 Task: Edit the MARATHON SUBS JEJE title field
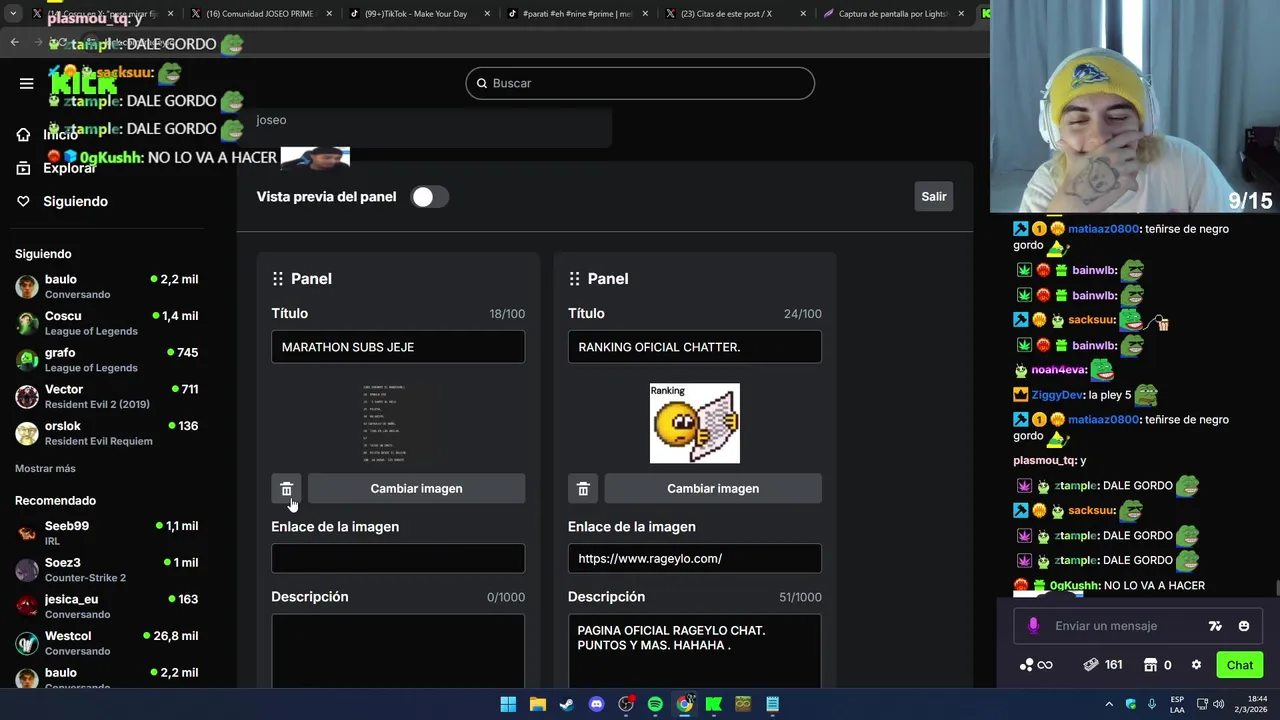[x=398, y=347]
